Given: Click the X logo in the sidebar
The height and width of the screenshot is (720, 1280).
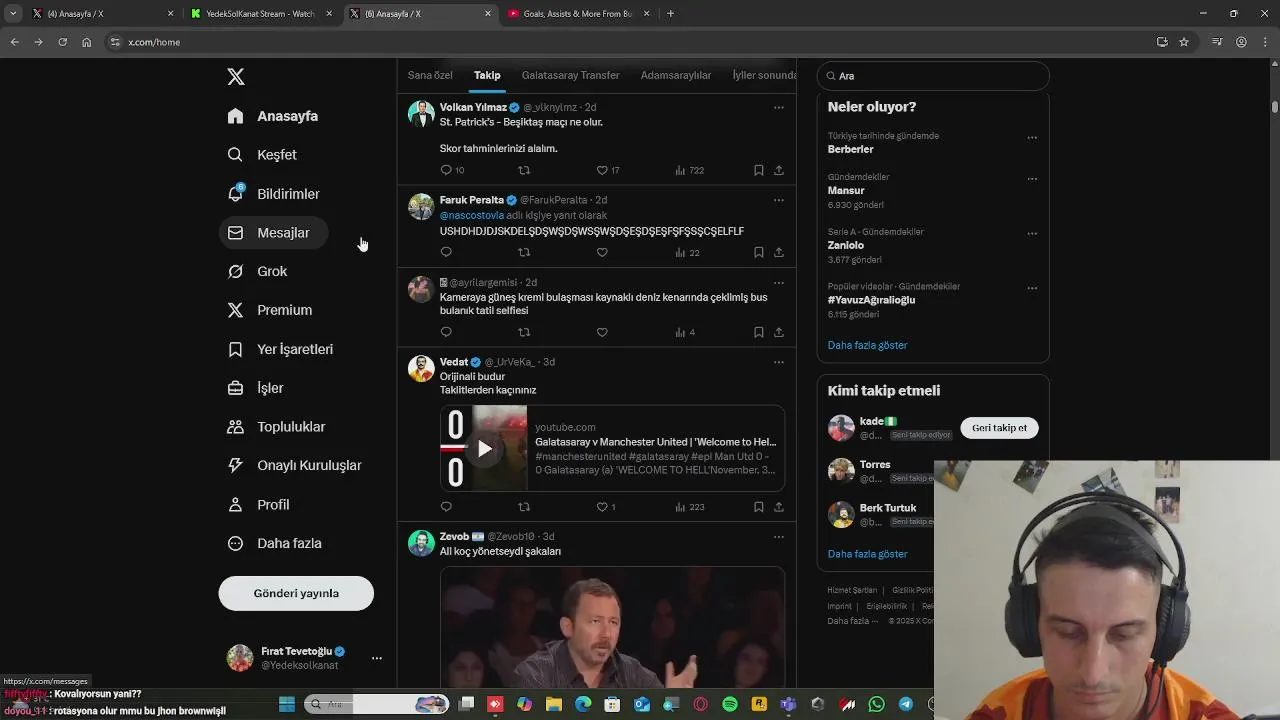Looking at the screenshot, I should pos(236,77).
